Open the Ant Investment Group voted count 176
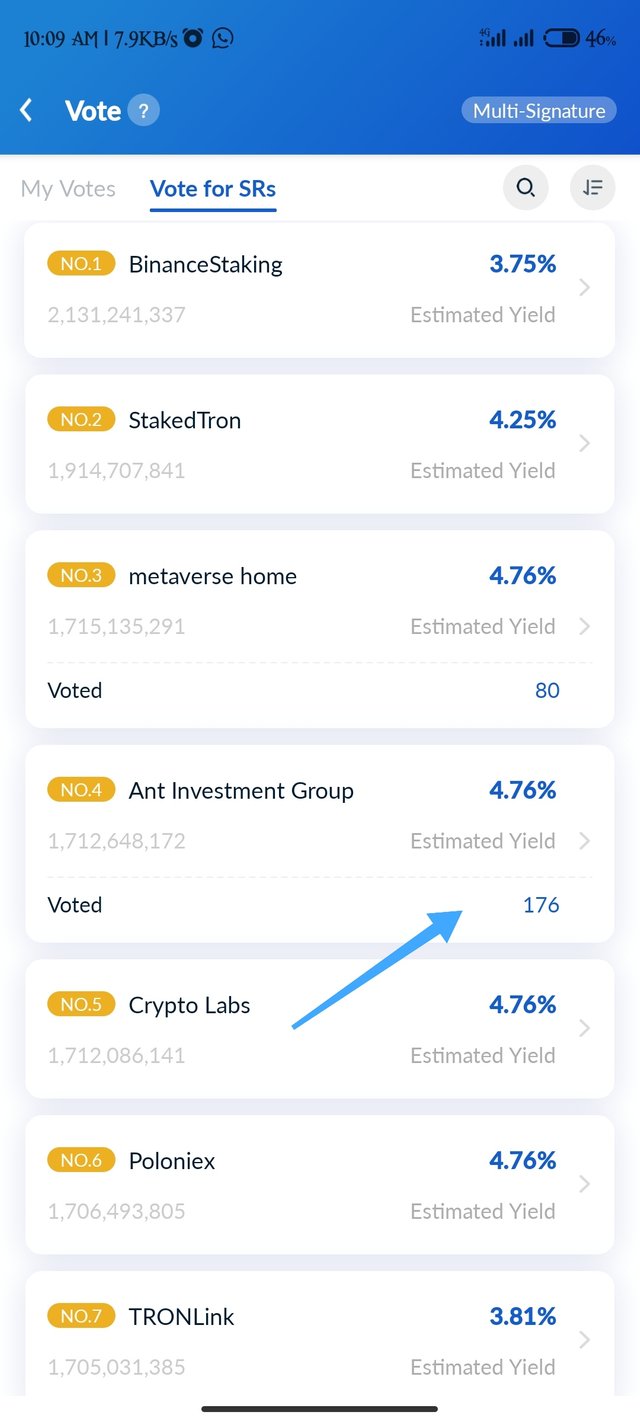Screen dimensions: 640x1422 (541, 905)
